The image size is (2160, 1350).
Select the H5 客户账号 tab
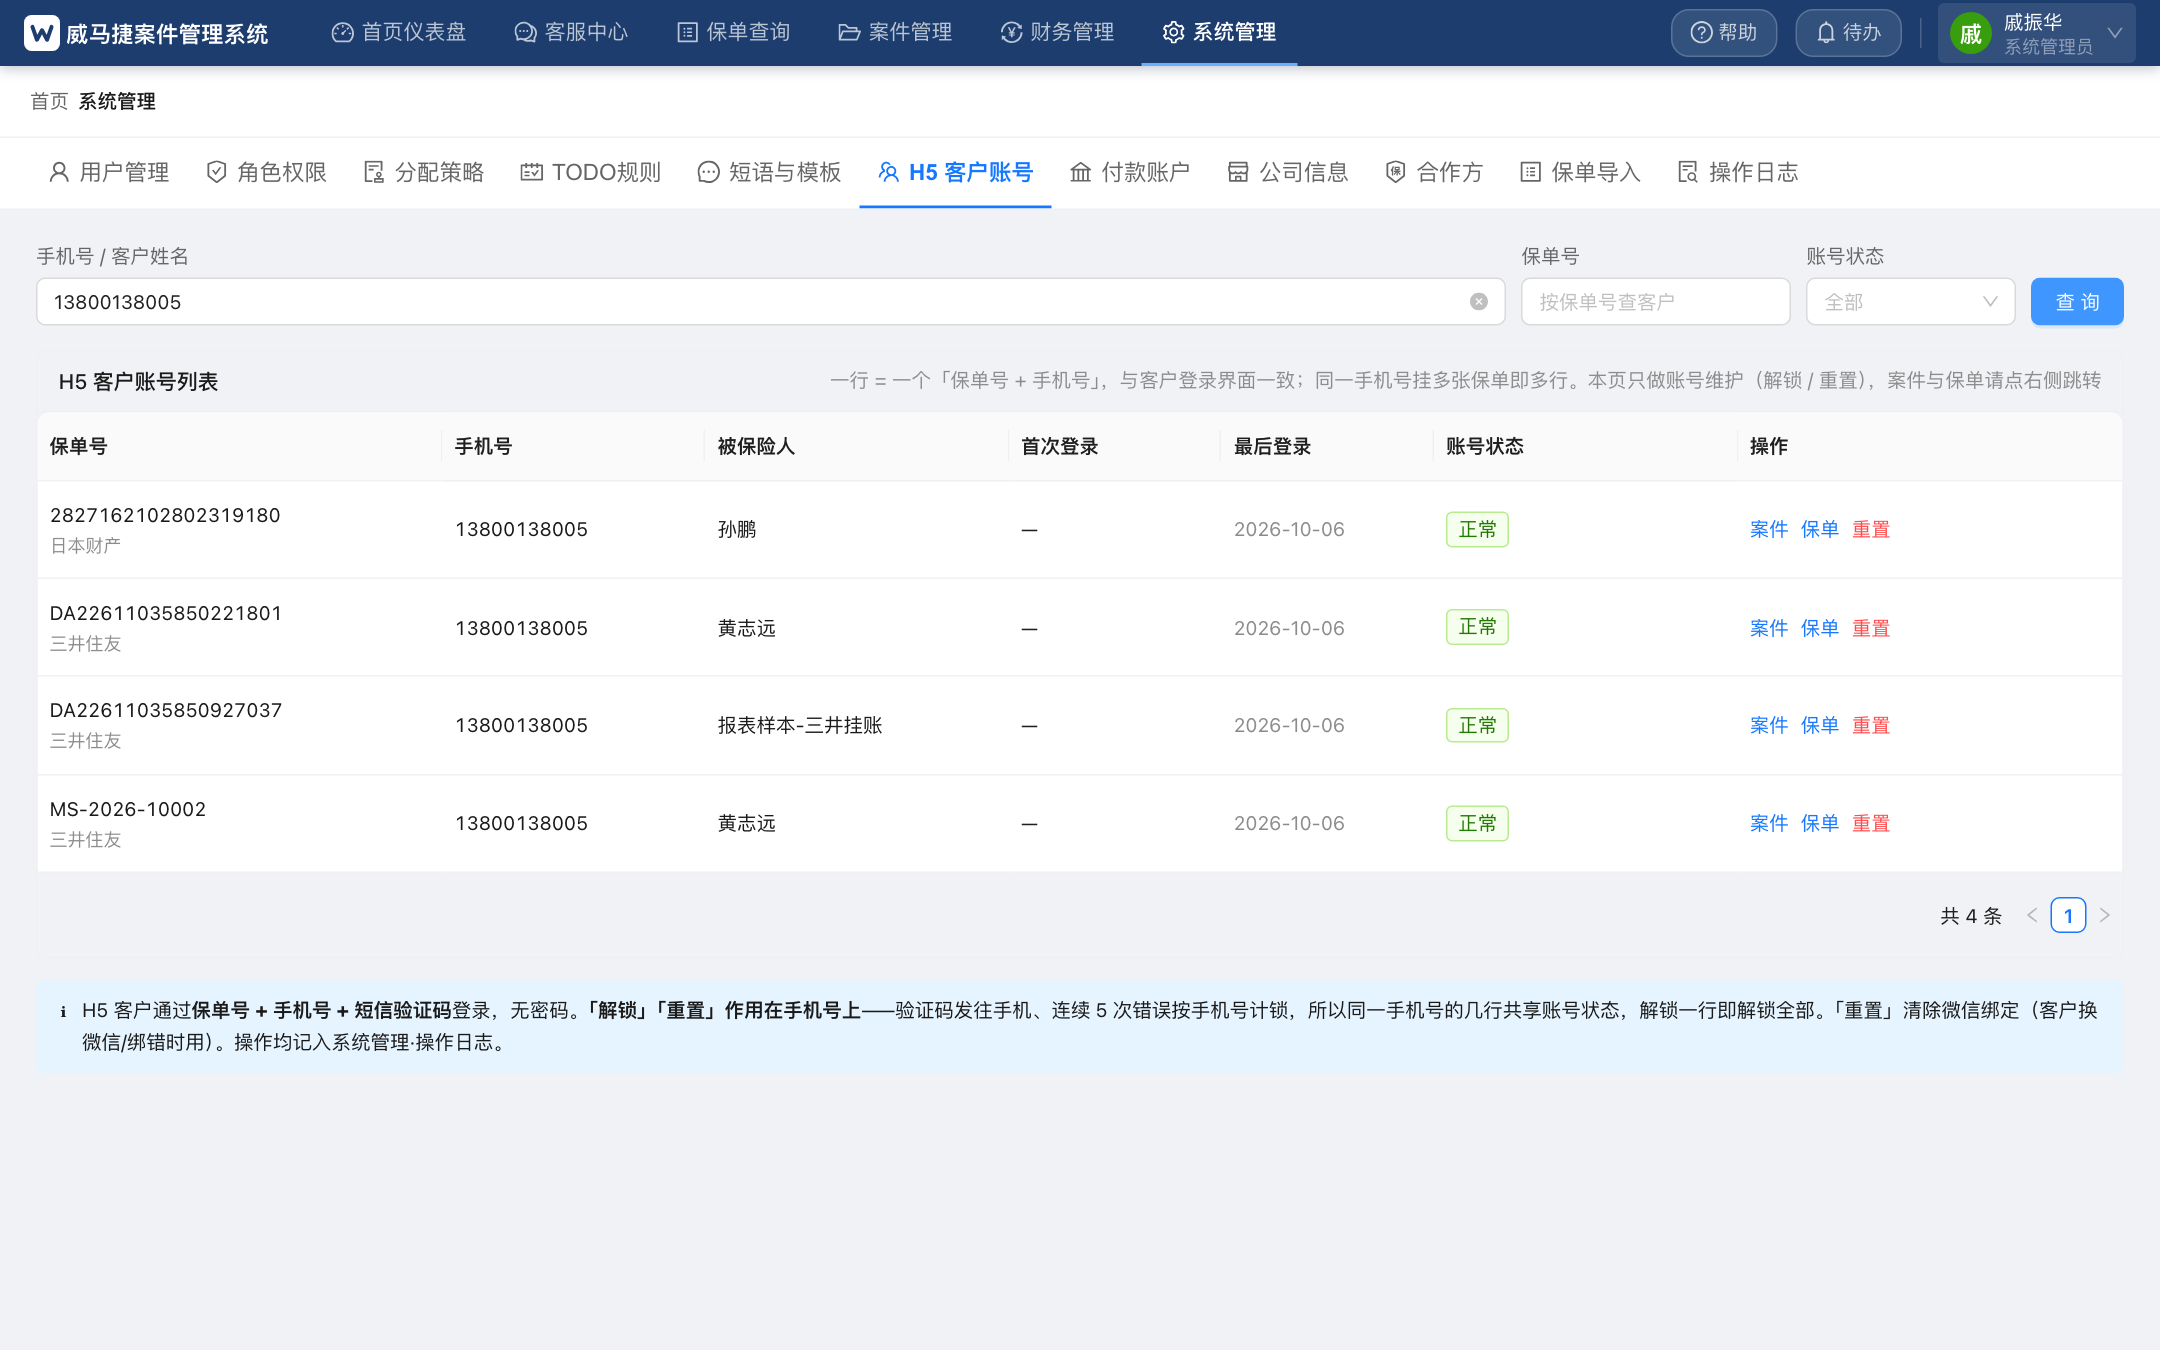[955, 172]
